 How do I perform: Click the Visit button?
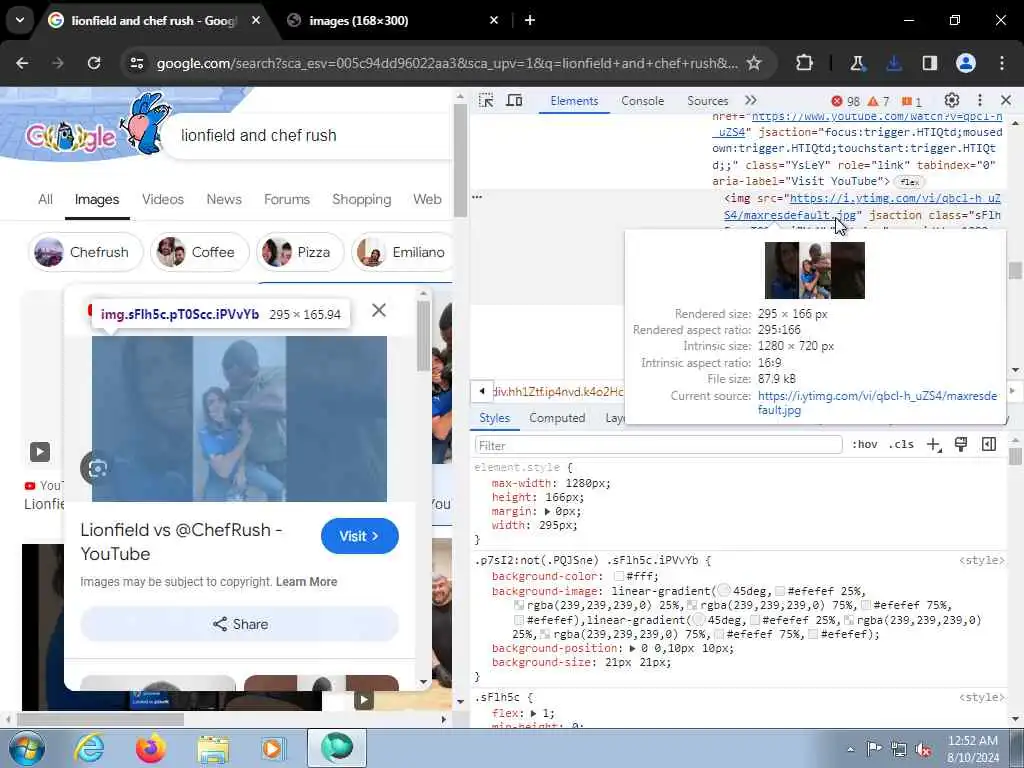point(359,536)
